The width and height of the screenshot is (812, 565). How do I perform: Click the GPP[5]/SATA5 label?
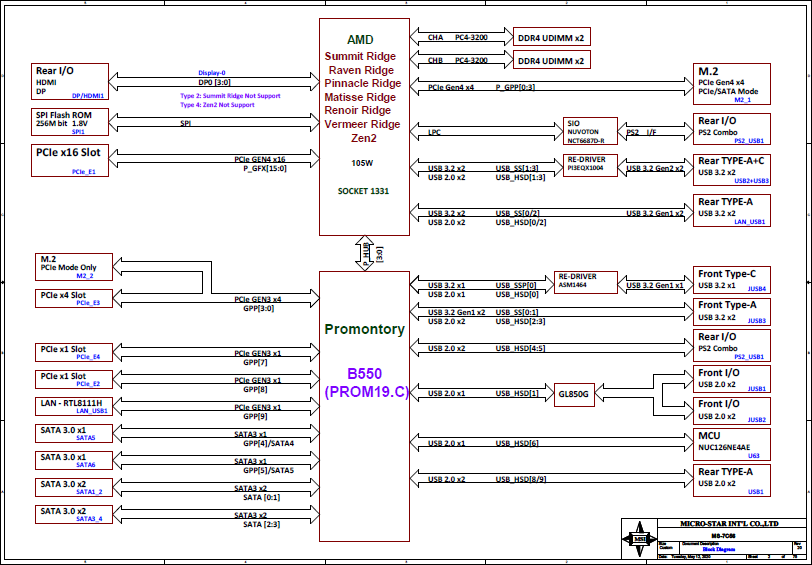pos(268,470)
